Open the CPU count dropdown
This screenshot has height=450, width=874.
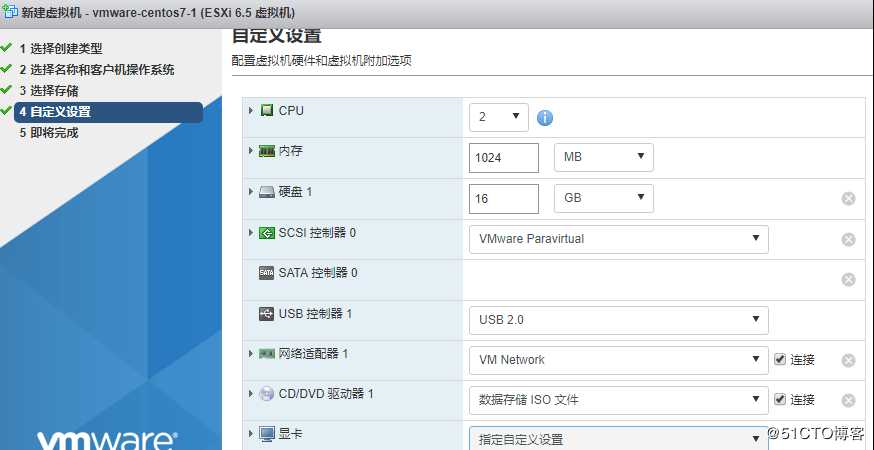point(499,117)
